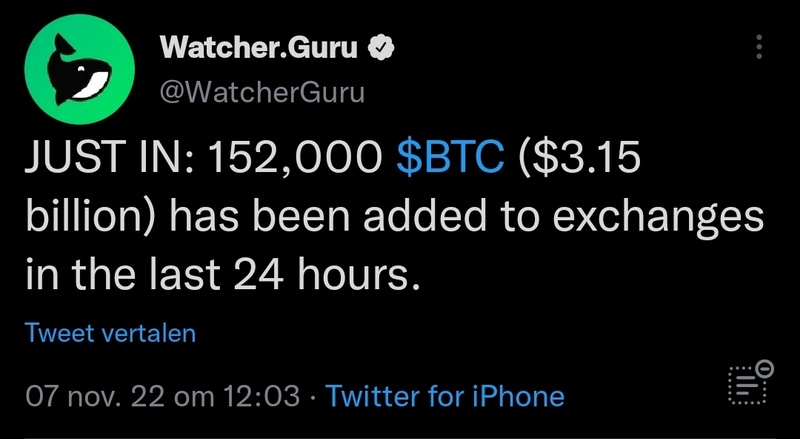Open the three-dot more options menu
This screenshot has width=800, height=439.
click(x=759, y=46)
